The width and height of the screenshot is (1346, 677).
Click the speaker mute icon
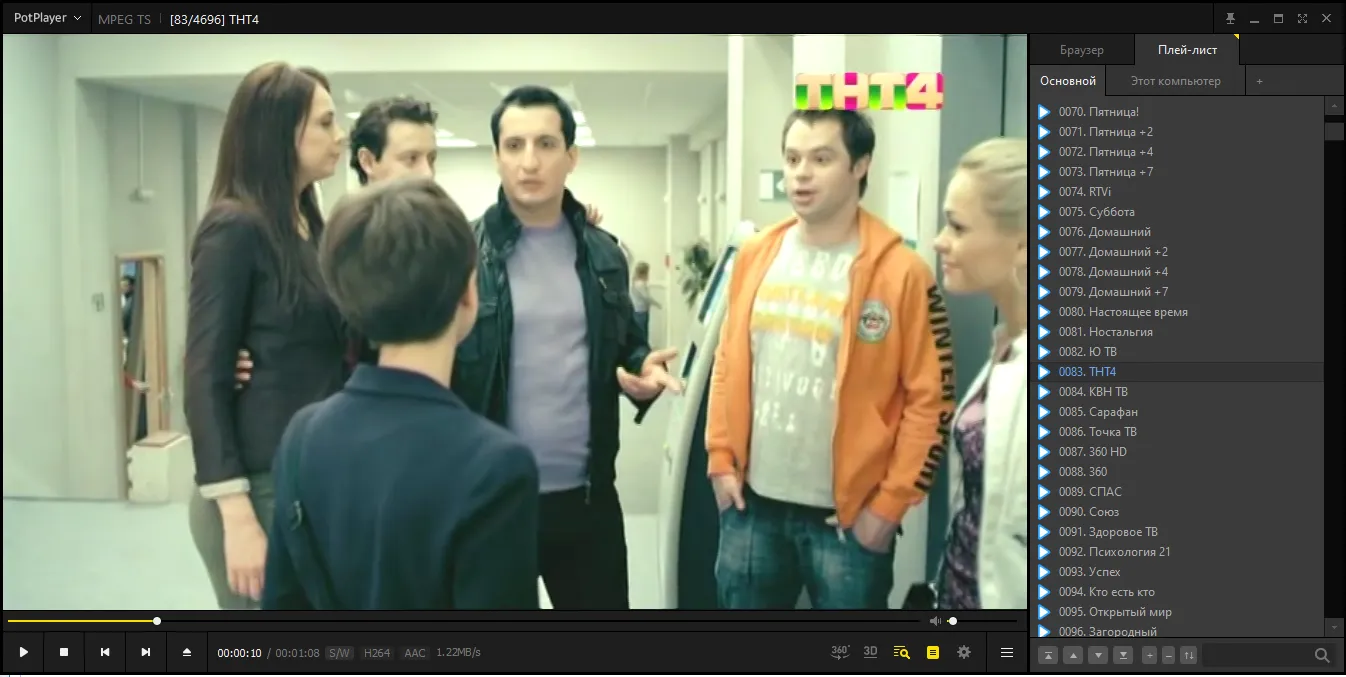coord(935,621)
